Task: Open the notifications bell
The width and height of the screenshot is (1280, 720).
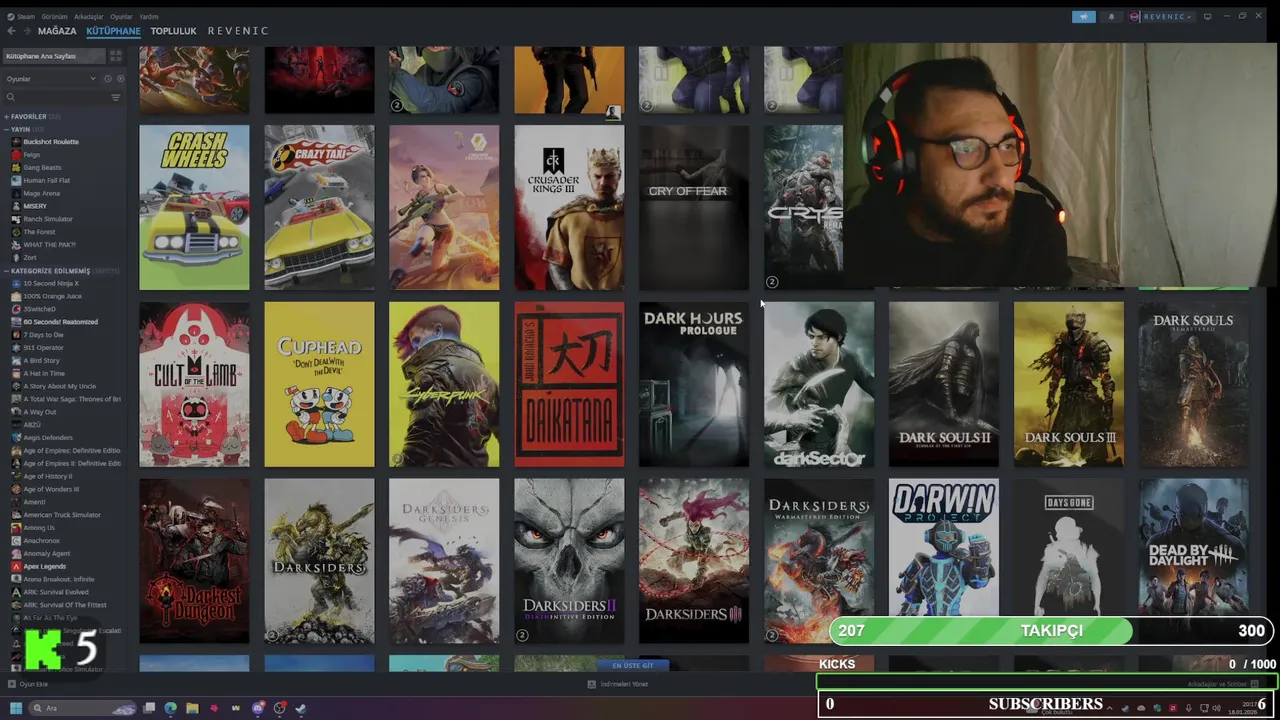Action: [x=1111, y=17]
